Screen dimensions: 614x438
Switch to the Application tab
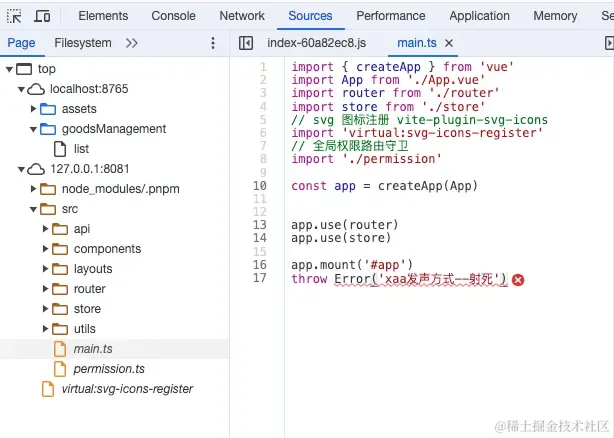click(x=479, y=16)
